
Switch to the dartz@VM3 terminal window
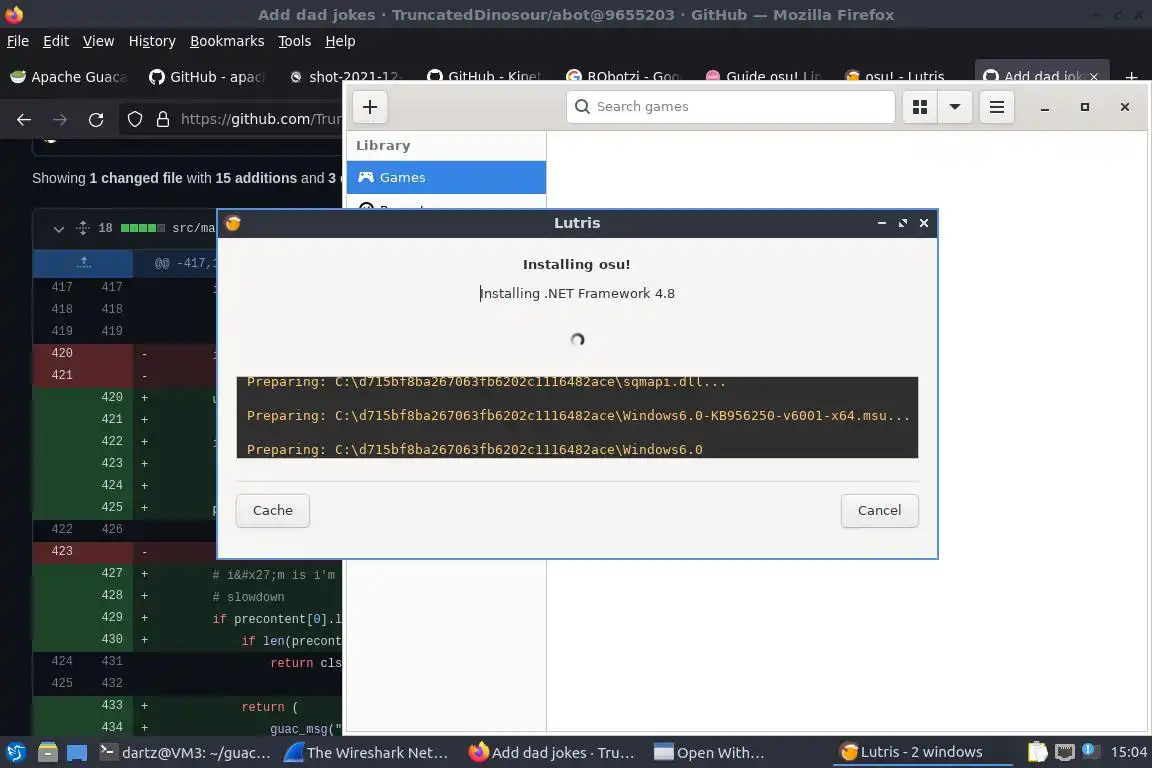tap(185, 753)
